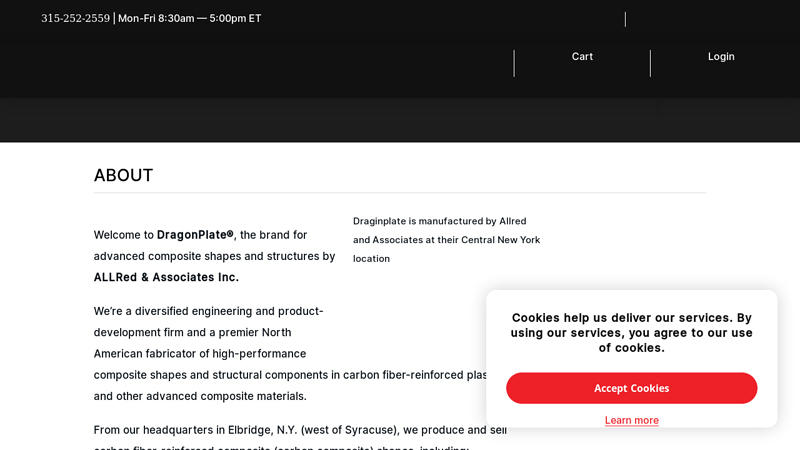Click the caption about Central New York location

446,240
